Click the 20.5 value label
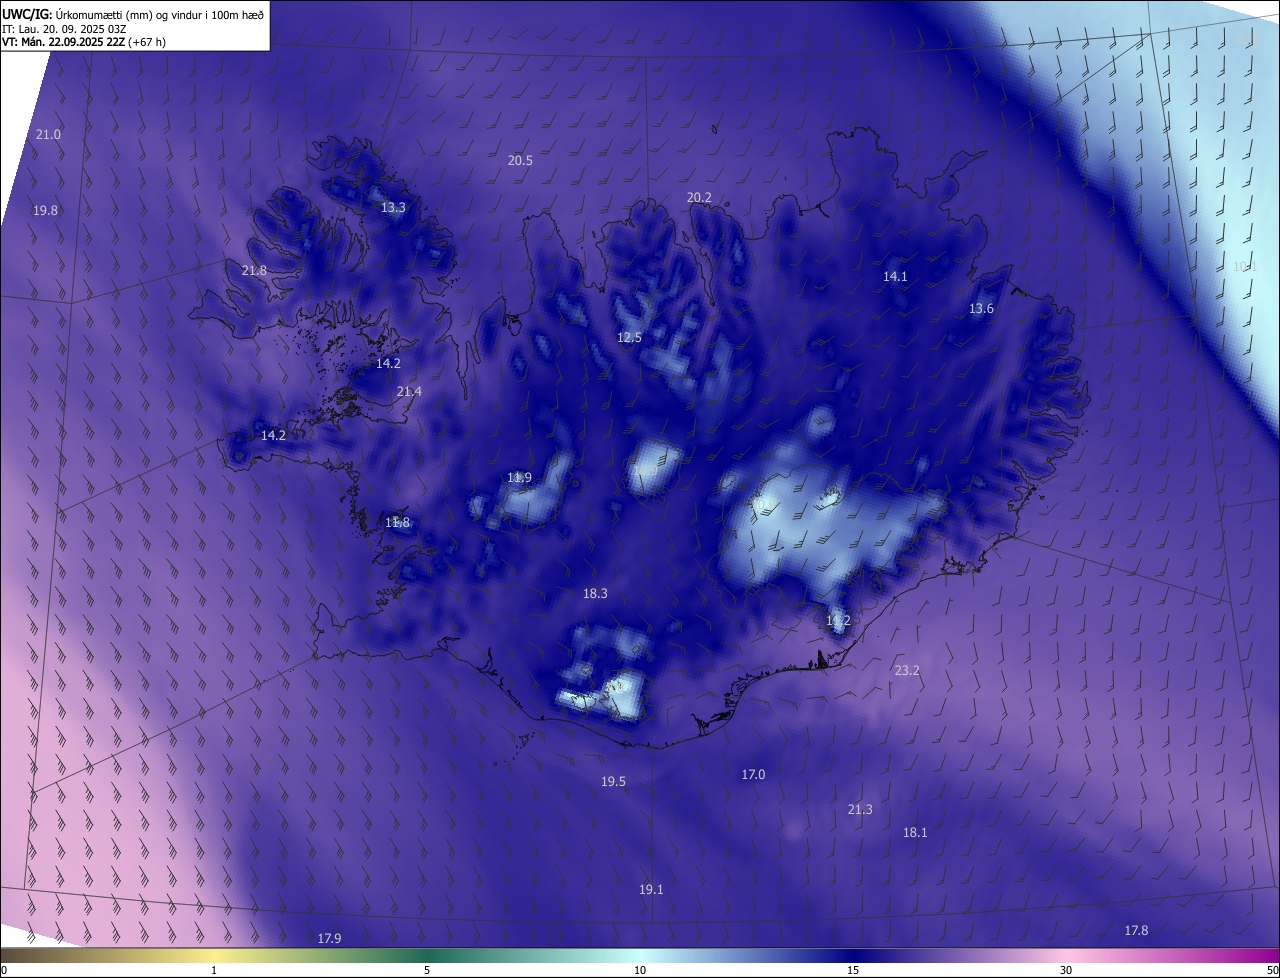Image resolution: width=1280 pixels, height=978 pixels. [520, 160]
